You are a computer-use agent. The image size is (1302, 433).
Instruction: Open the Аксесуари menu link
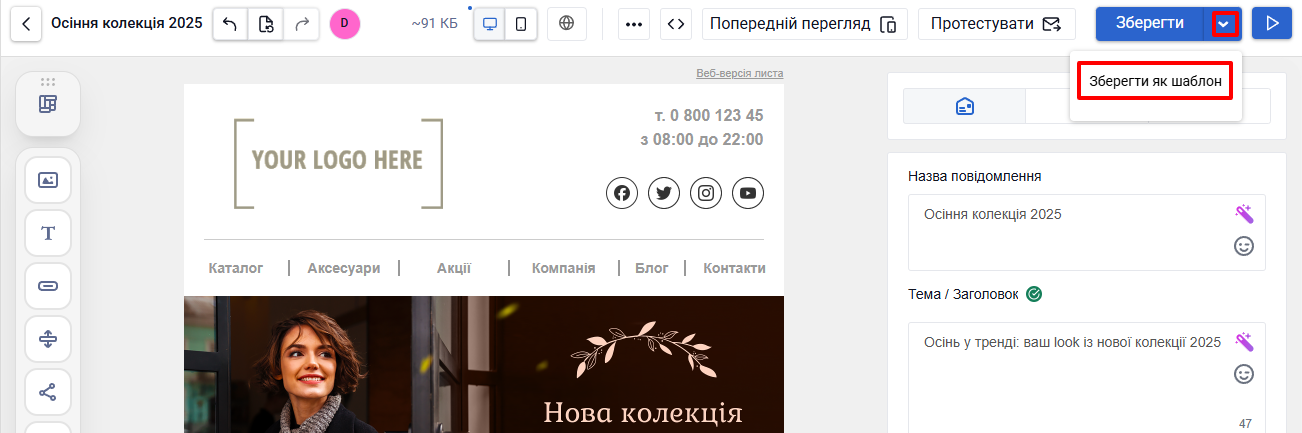(x=344, y=268)
